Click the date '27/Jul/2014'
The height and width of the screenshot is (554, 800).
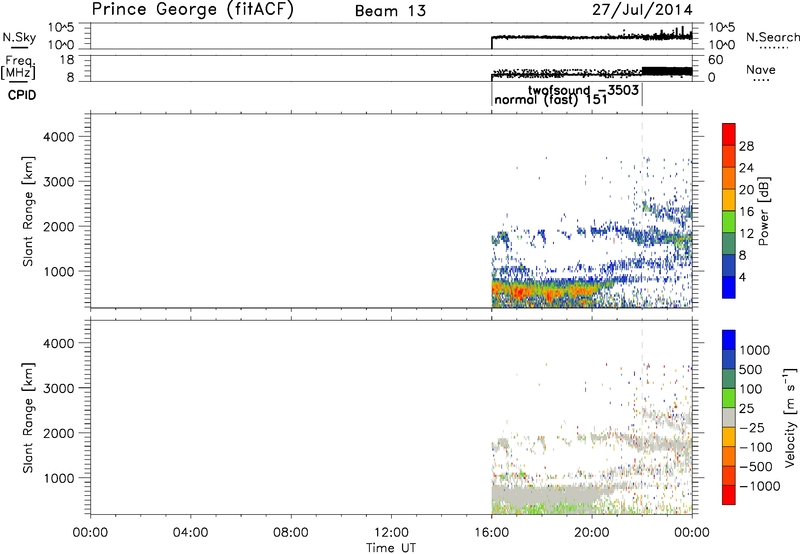point(642,10)
